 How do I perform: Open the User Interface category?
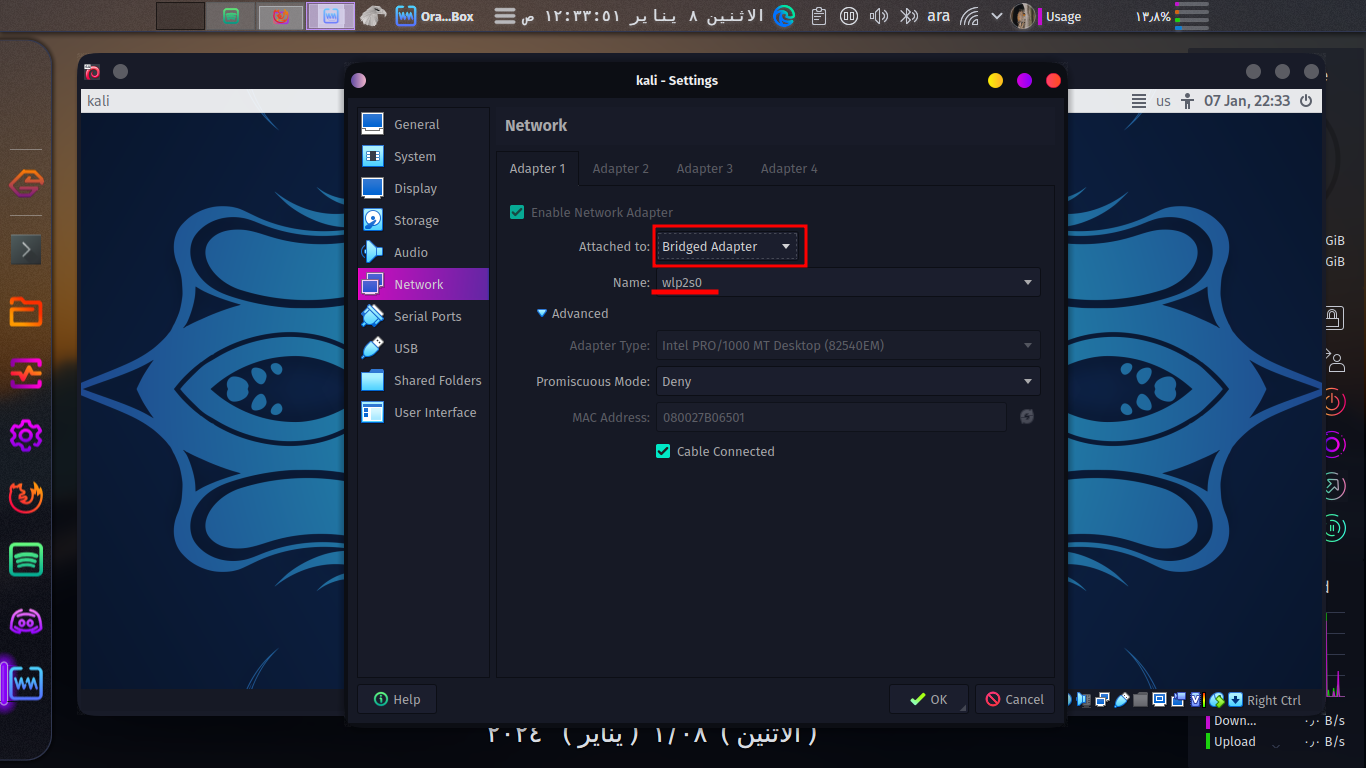[x=423, y=412]
